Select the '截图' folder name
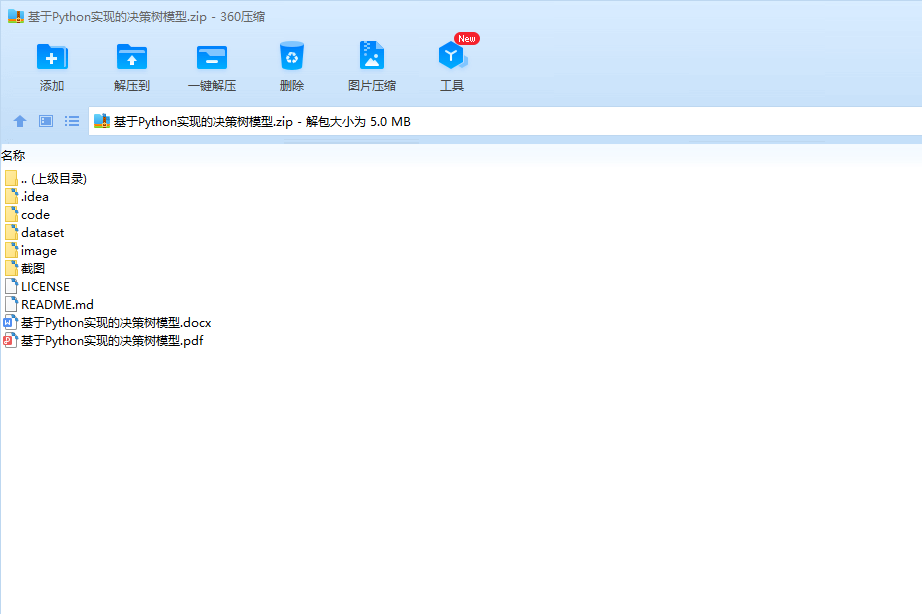 [33, 269]
